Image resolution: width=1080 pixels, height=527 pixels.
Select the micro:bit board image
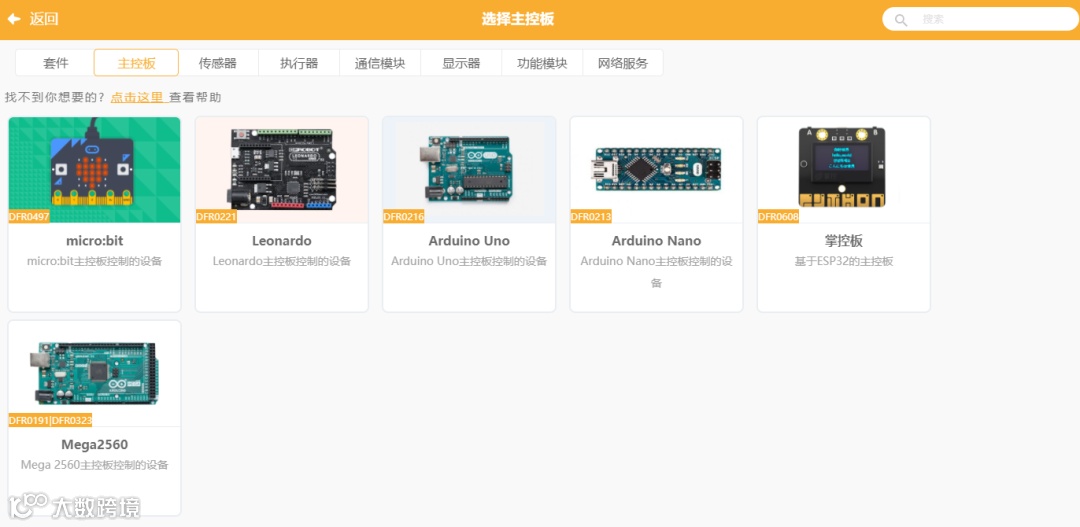(x=94, y=169)
